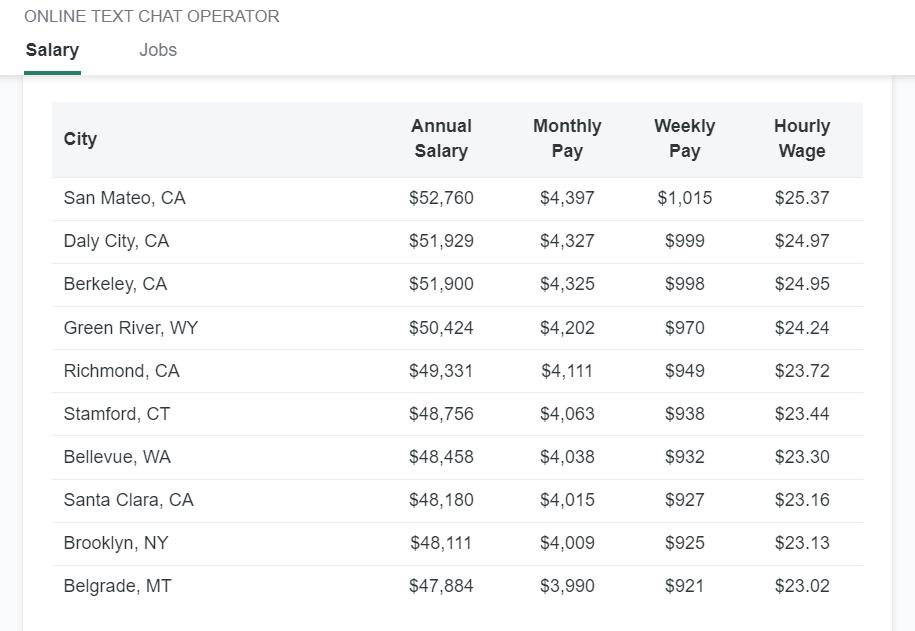Click the $25.37 hourly wage value
The height and width of the screenshot is (631, 915).
[802, 198]
